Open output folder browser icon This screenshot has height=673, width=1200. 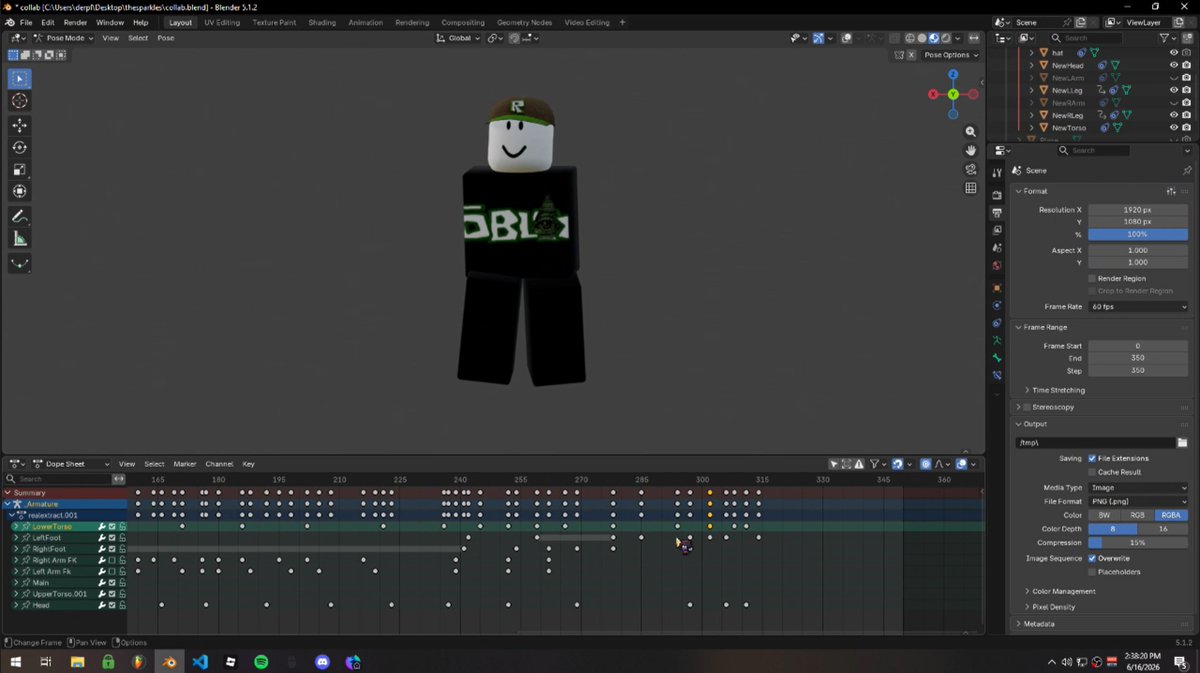[1182, 442]
